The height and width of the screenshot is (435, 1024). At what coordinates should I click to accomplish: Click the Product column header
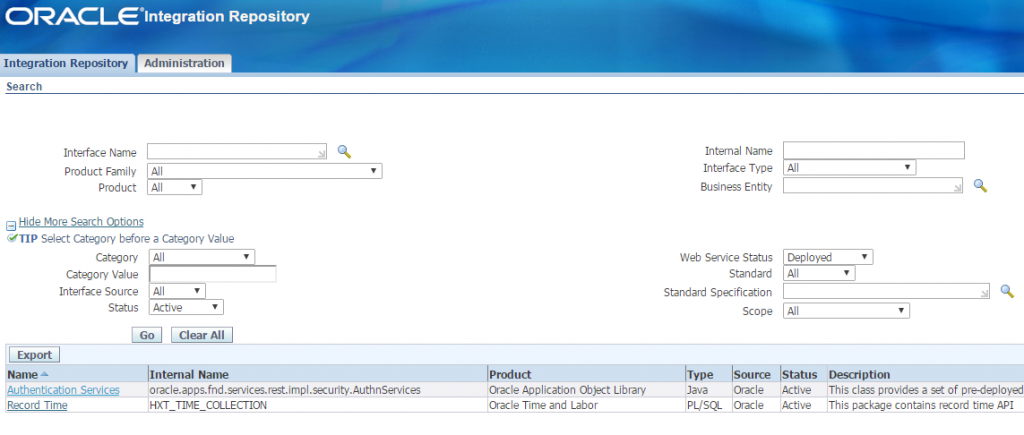pos(510,375)
